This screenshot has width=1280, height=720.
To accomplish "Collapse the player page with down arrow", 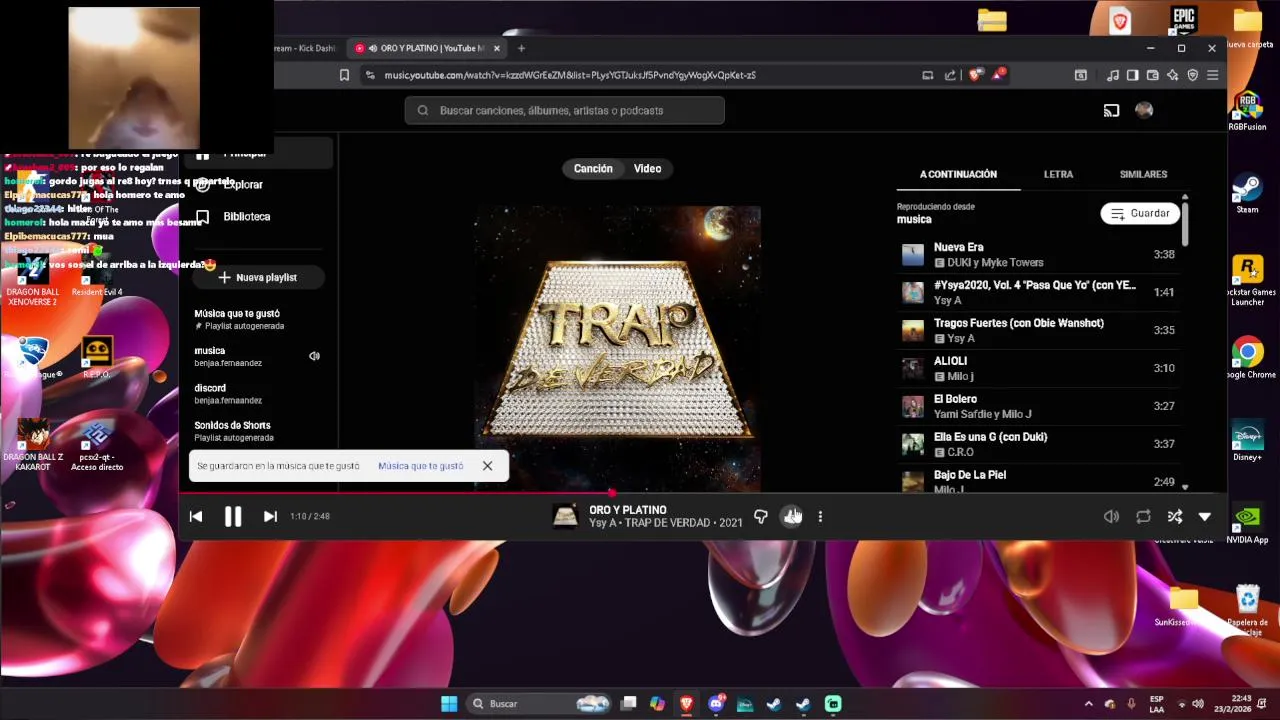I will [x=1205, y=516].
